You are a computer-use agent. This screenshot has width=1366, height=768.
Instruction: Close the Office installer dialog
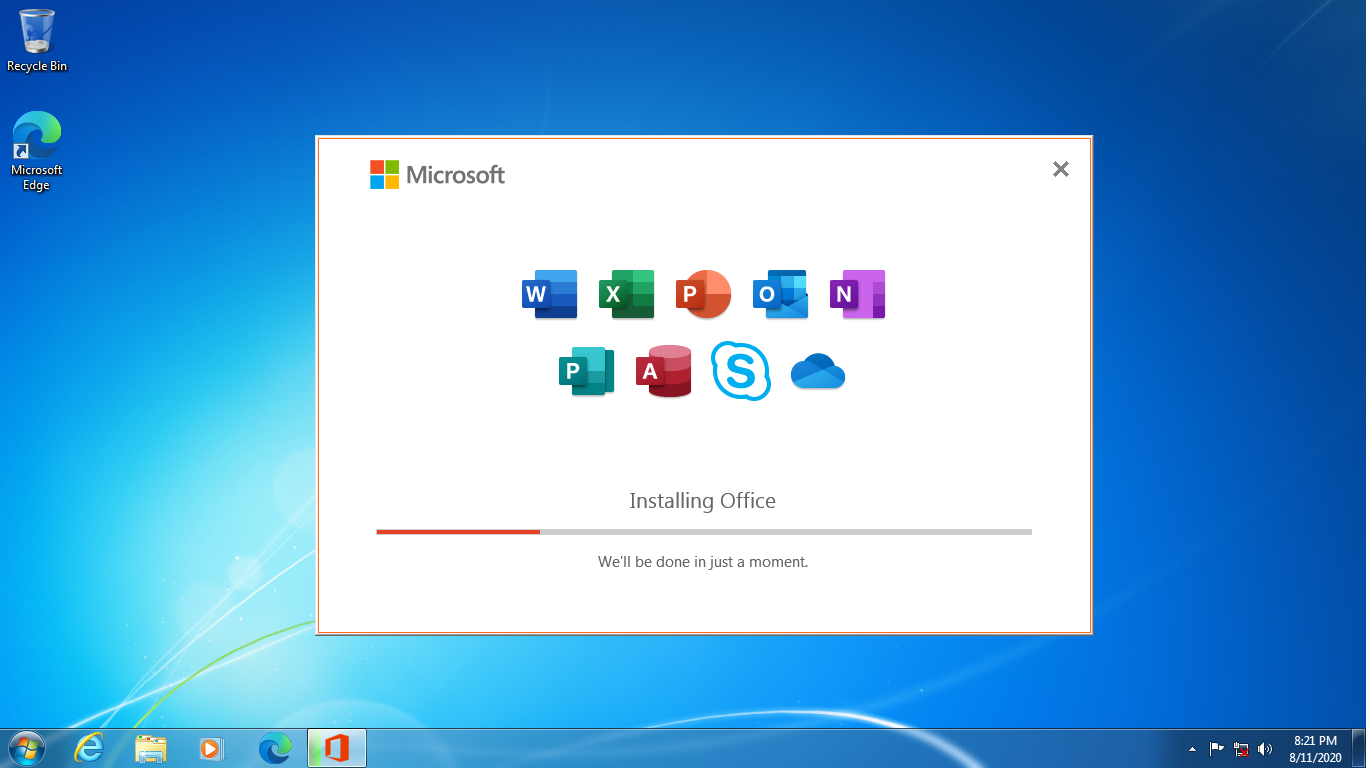point(1061,169)
